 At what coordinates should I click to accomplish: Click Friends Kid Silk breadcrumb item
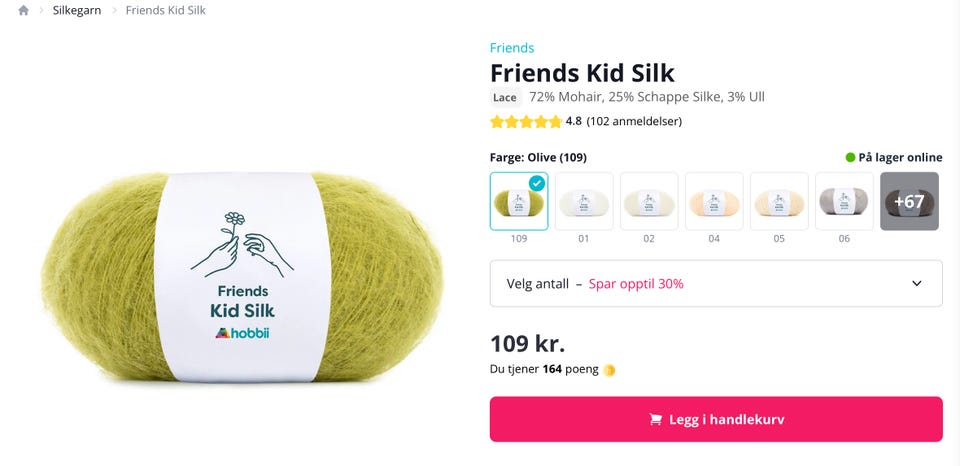(x=165, y=10)
